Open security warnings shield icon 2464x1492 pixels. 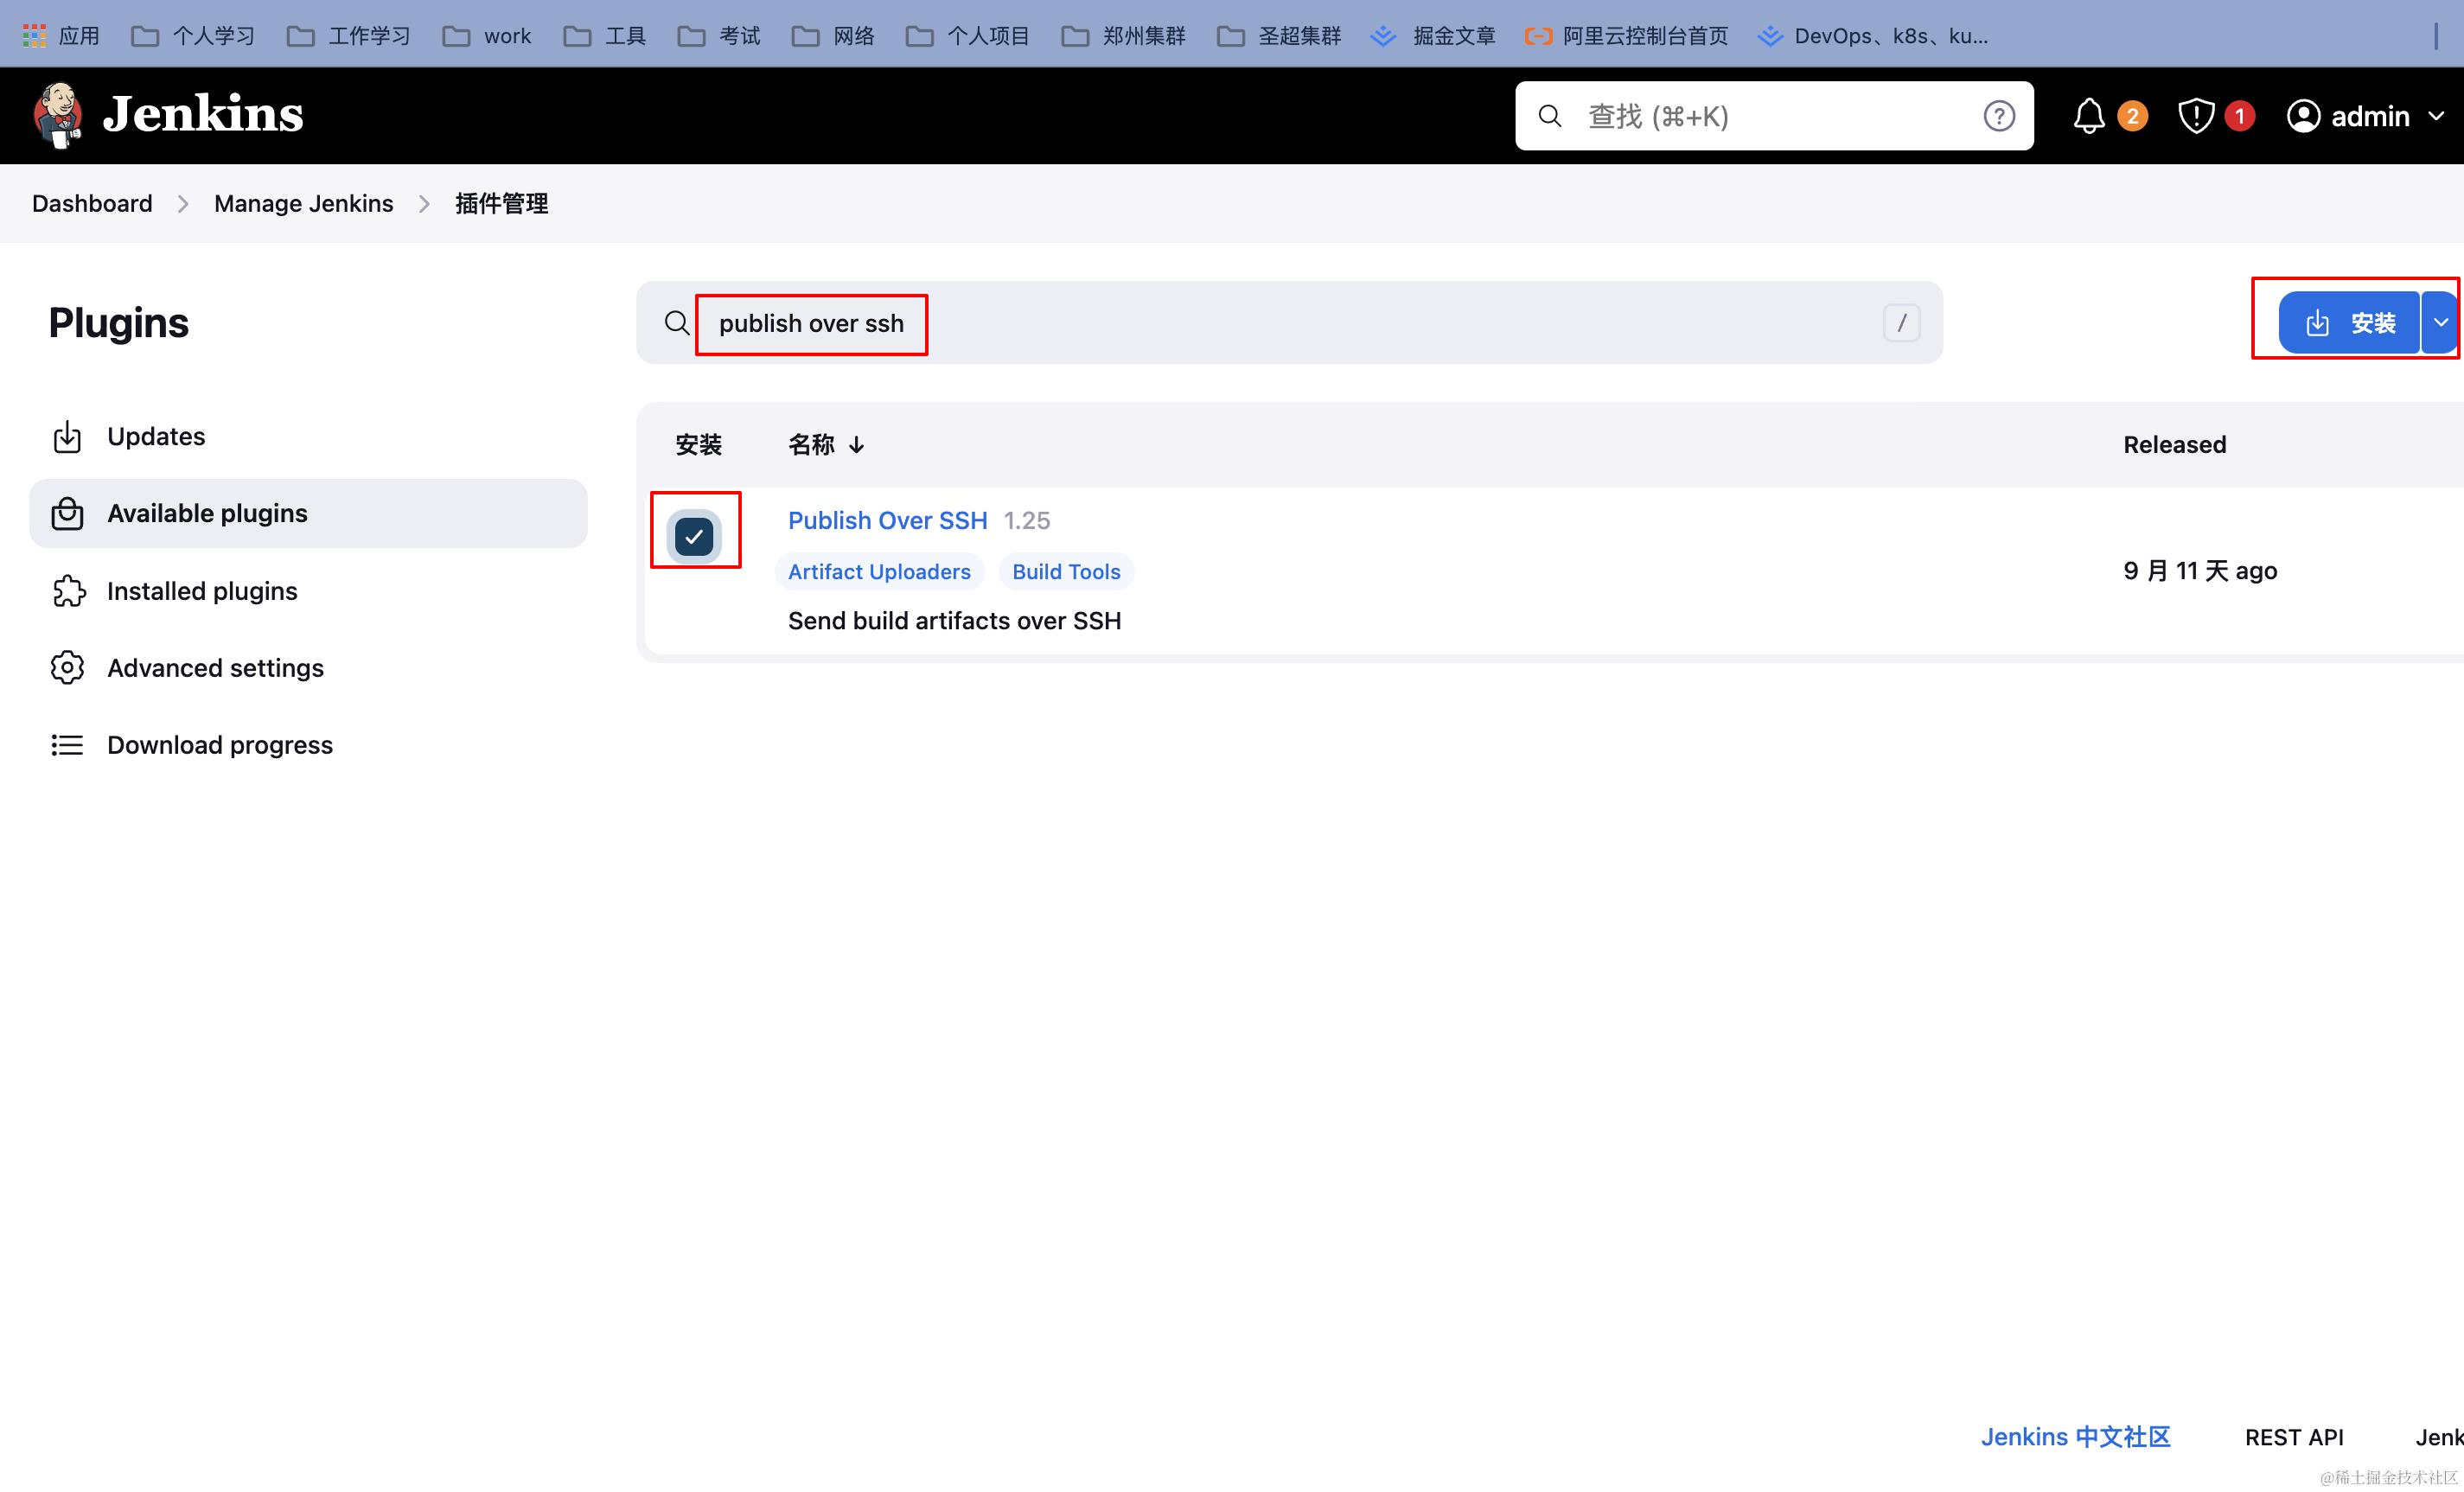[2195, 116]
